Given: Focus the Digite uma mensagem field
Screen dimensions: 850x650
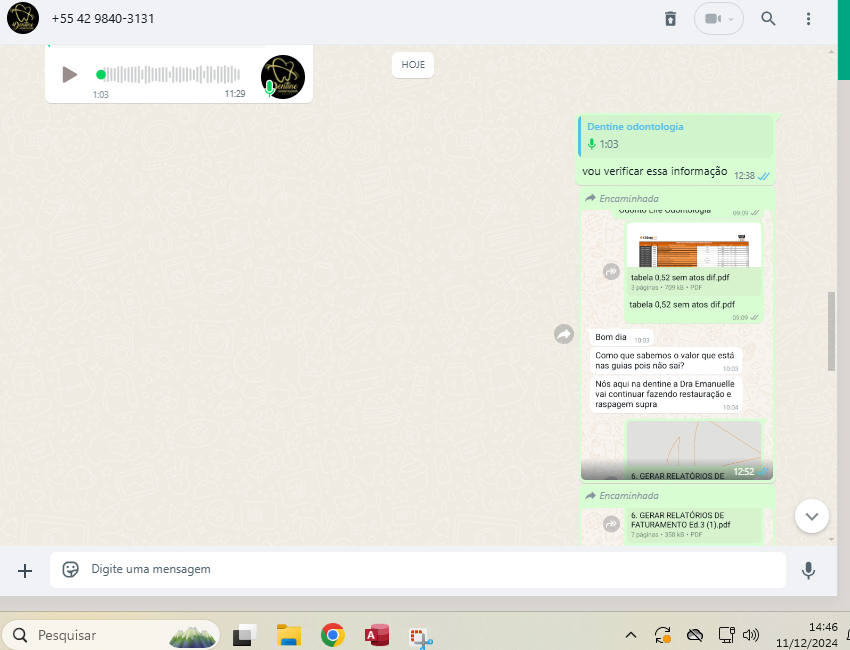Looking at the screenshot, I should (418, 569).
